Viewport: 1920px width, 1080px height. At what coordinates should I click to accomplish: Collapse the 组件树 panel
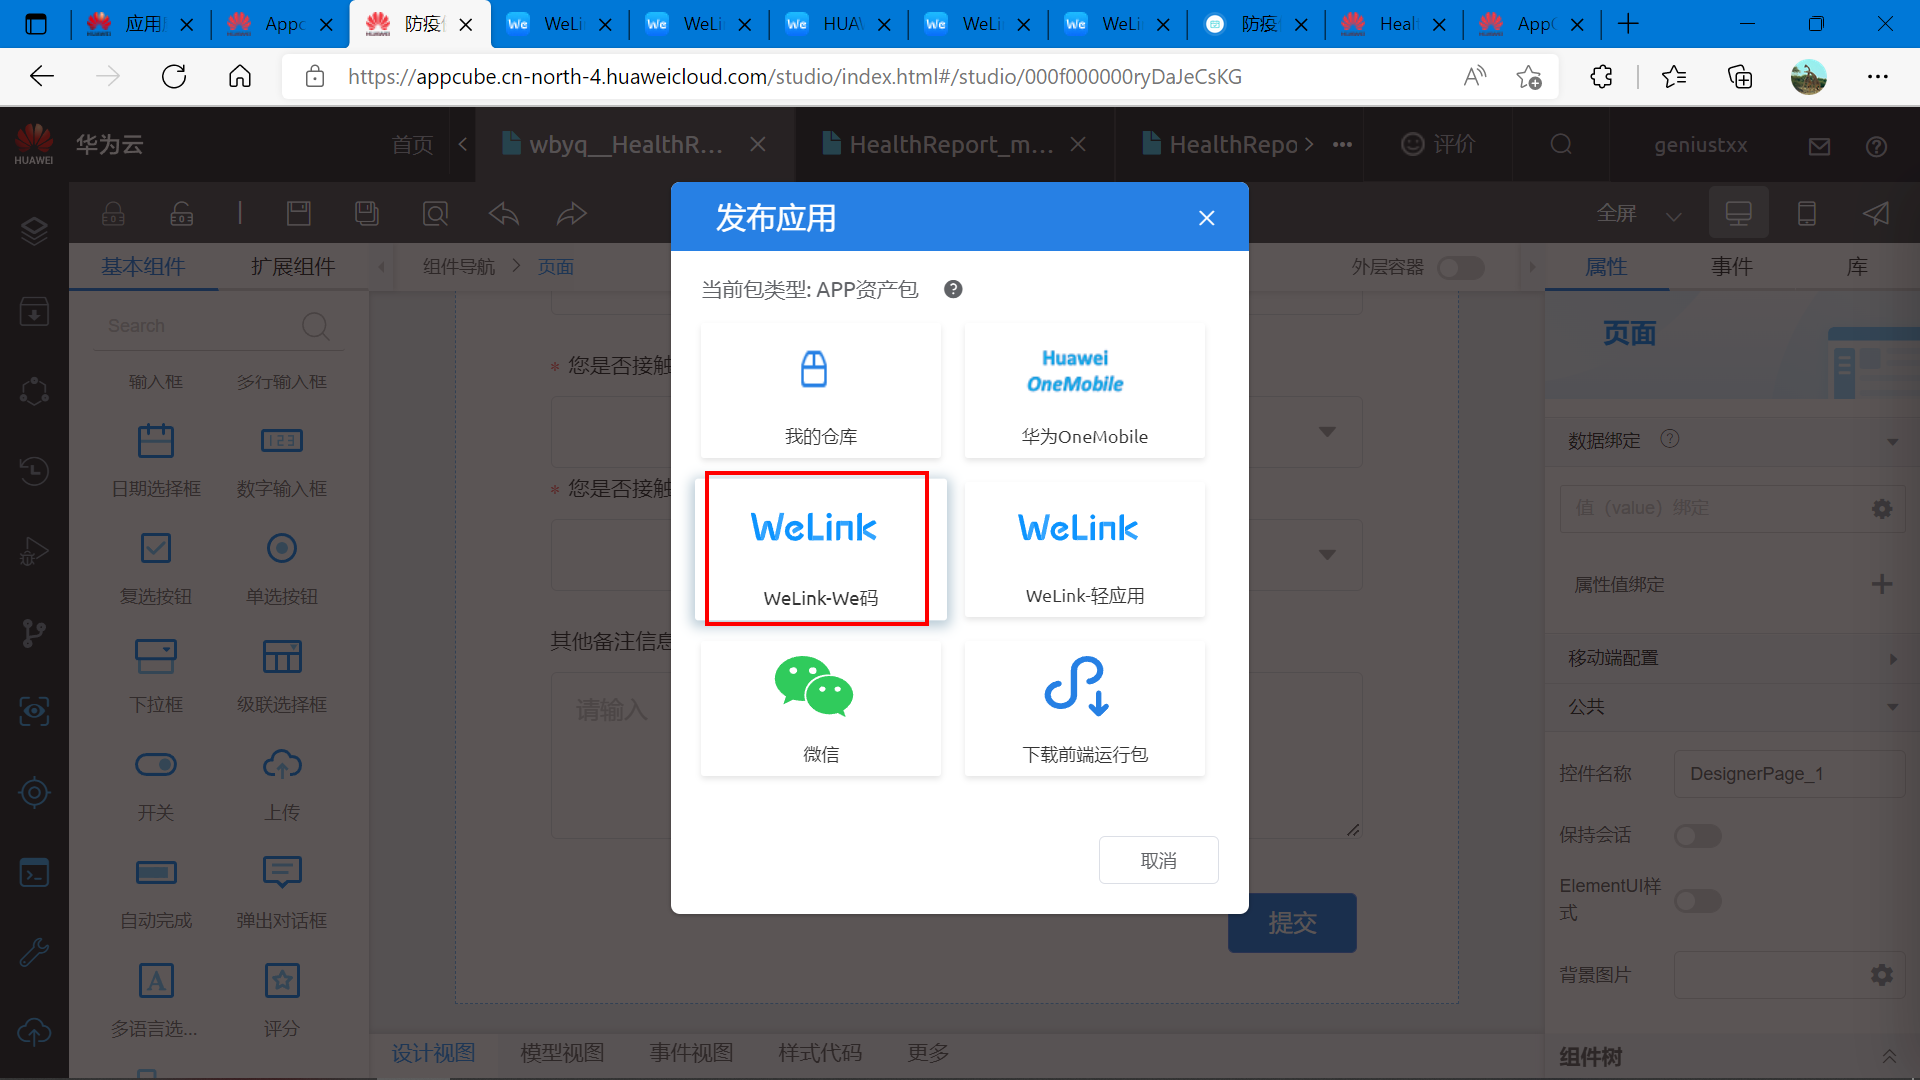coord(1889,1056)
